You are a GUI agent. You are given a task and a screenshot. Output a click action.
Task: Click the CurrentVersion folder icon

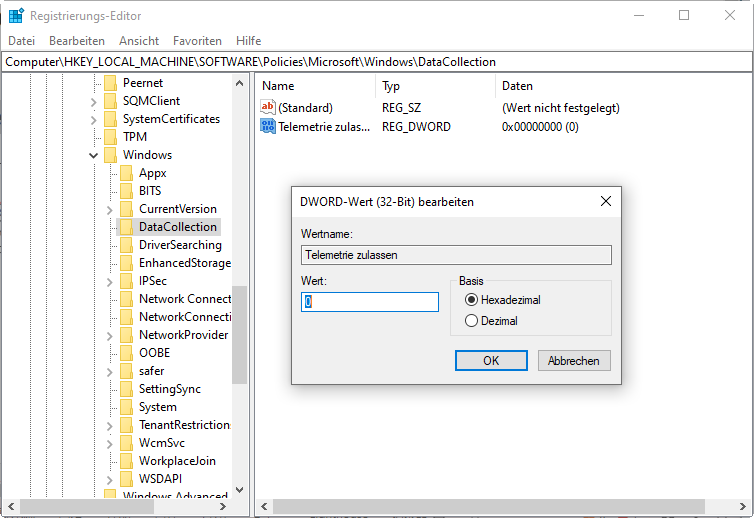click(x=126, y=209)
